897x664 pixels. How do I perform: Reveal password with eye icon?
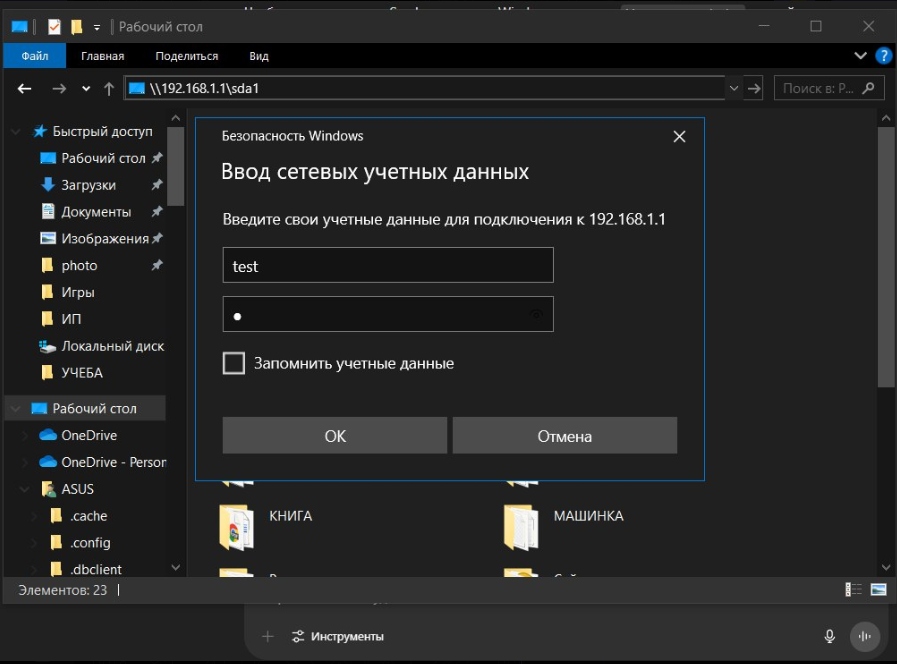coord(536,315)
